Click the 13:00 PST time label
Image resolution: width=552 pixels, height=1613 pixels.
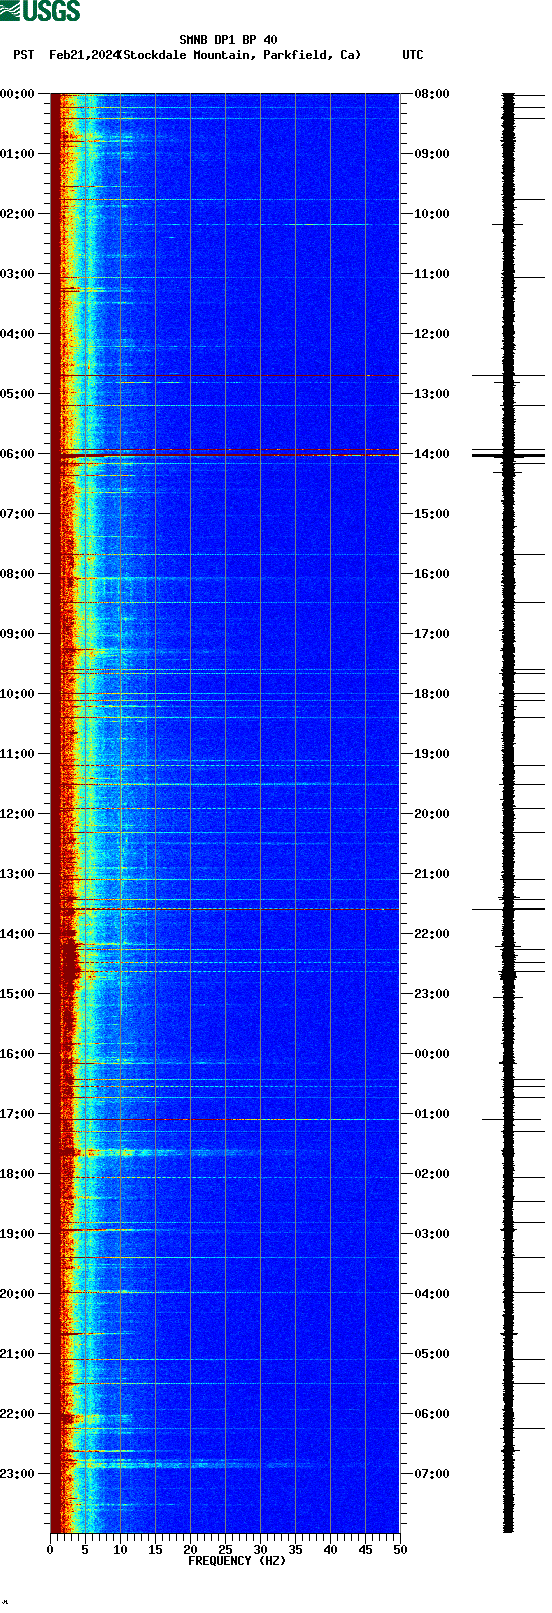coord(18,874)
